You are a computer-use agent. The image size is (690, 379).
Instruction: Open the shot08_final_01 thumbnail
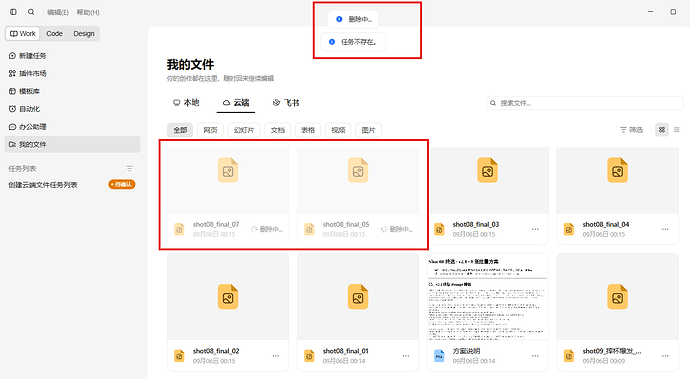[x=358, y=296]
